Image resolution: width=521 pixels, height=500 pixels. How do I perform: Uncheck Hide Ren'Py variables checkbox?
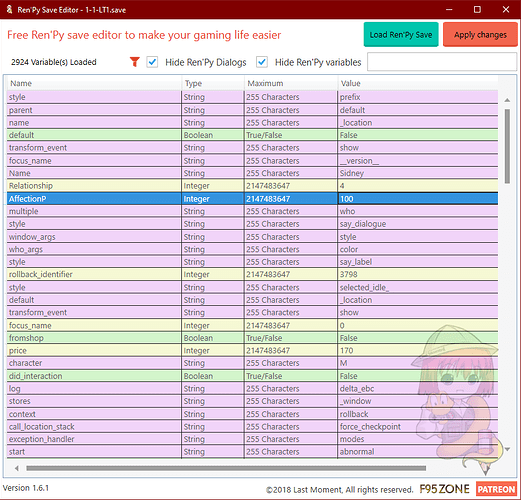[x=262, y=62]
